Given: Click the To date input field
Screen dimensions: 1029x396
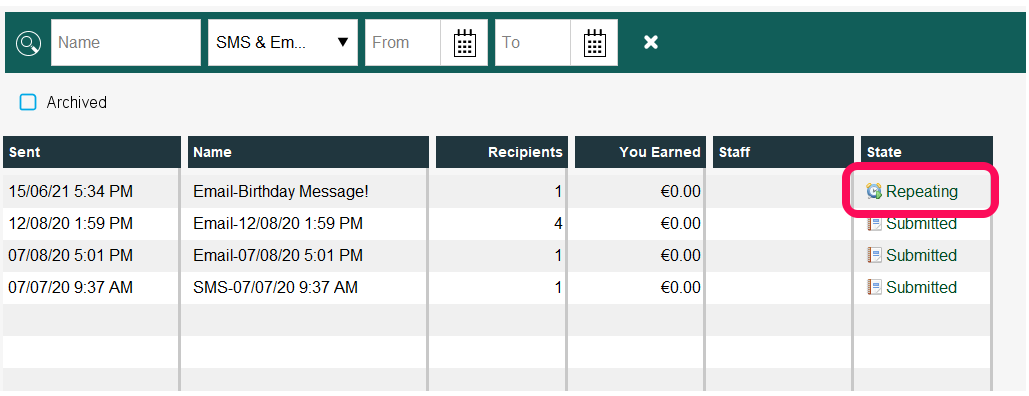Looking at the screenshot, I should pos(532,43).
